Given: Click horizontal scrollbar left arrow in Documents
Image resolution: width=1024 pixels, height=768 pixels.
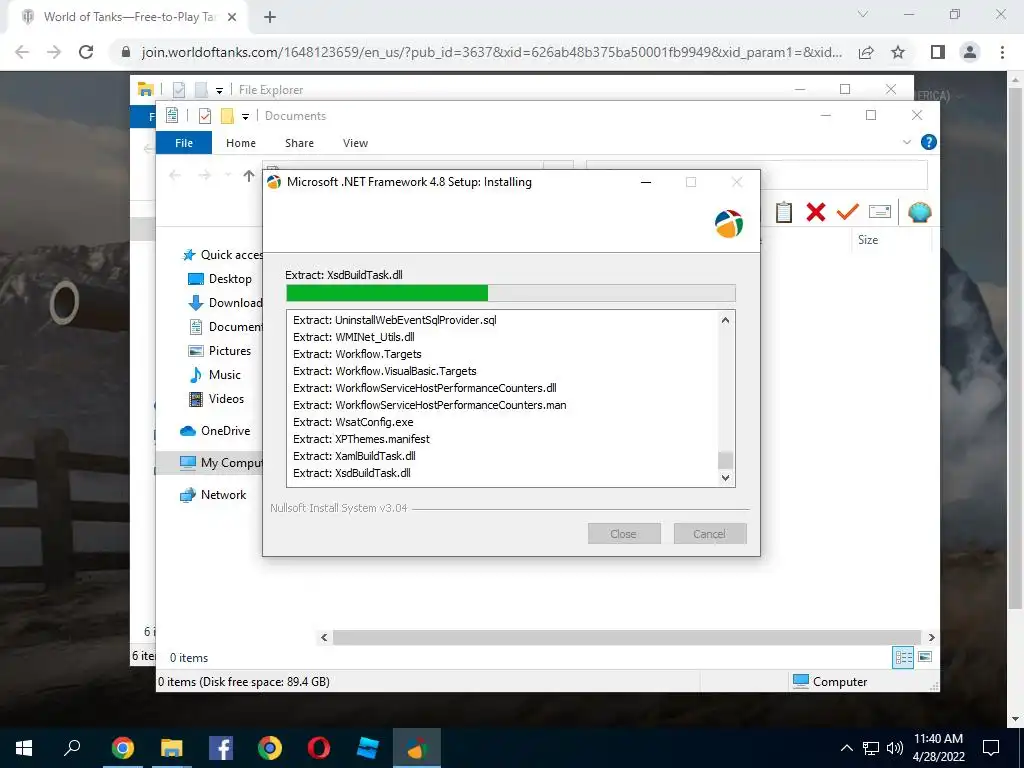Looking at the screenshot, I should point(324,637).
